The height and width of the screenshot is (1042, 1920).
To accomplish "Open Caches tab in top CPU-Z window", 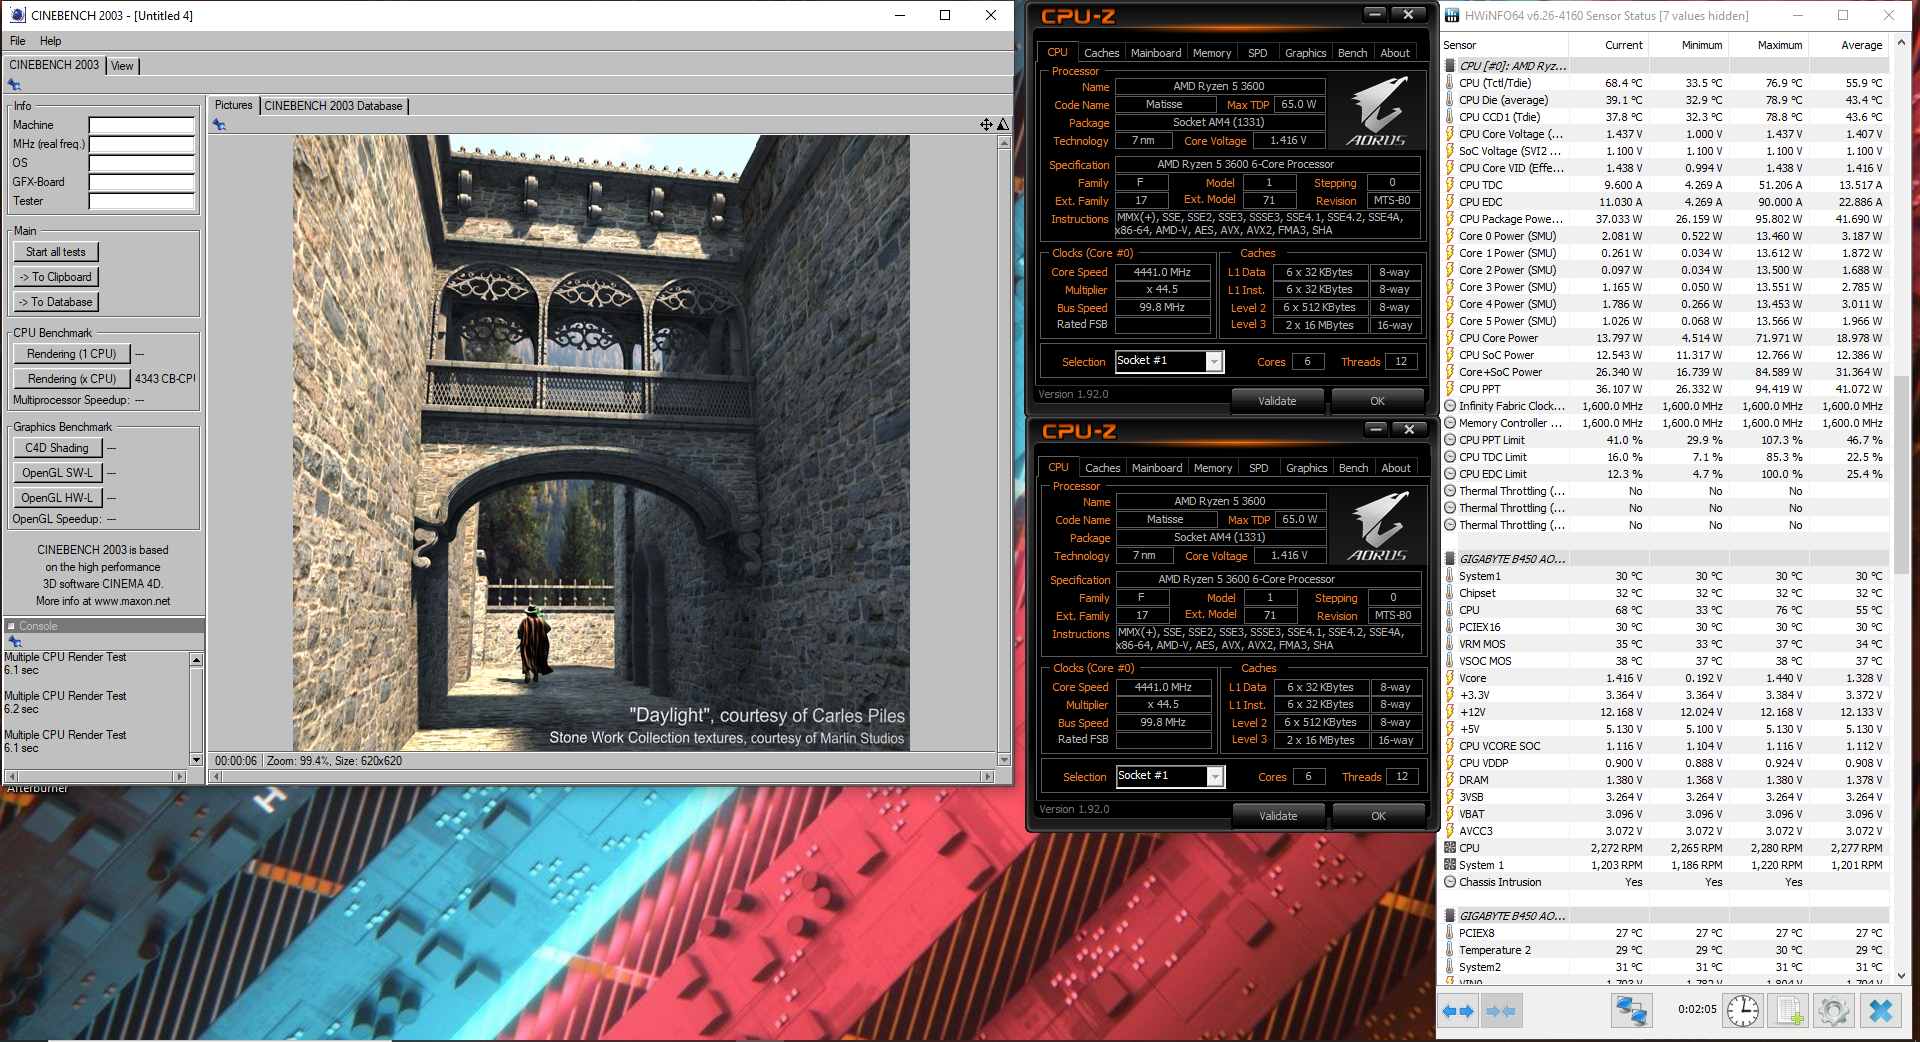I will tap(1101, 53).
